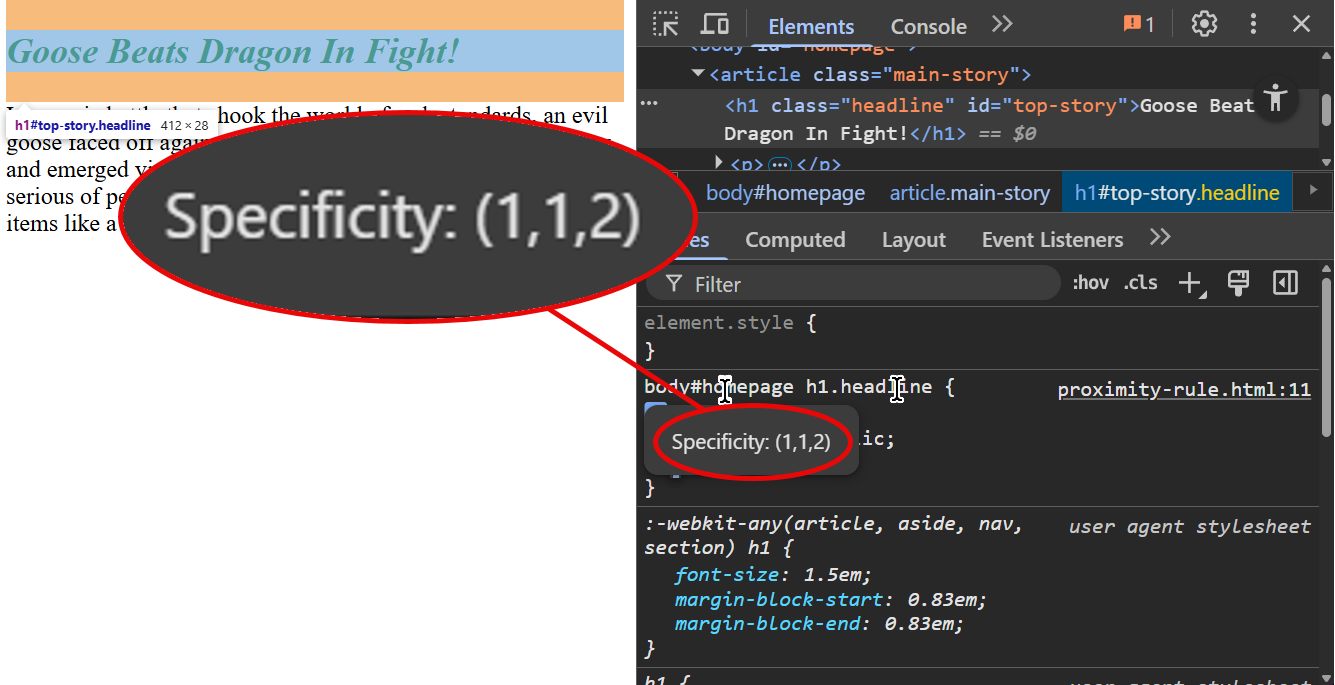This screenshot has width=1335, height=685.
Task: Click inside the styles Filter field
Action: click(x=860, y=284)
